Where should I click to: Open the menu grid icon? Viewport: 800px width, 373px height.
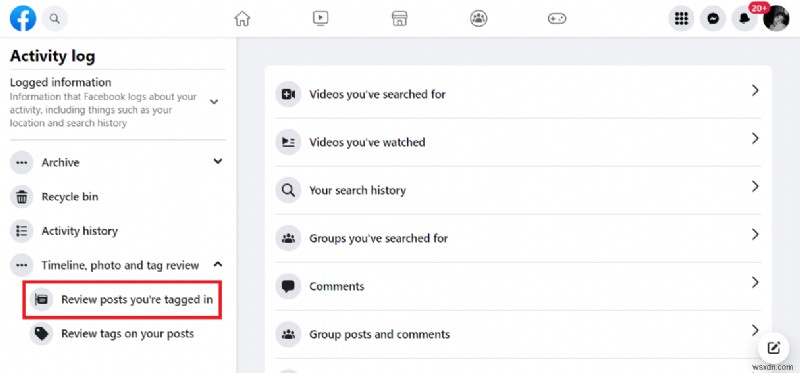[x=681, y=19]
